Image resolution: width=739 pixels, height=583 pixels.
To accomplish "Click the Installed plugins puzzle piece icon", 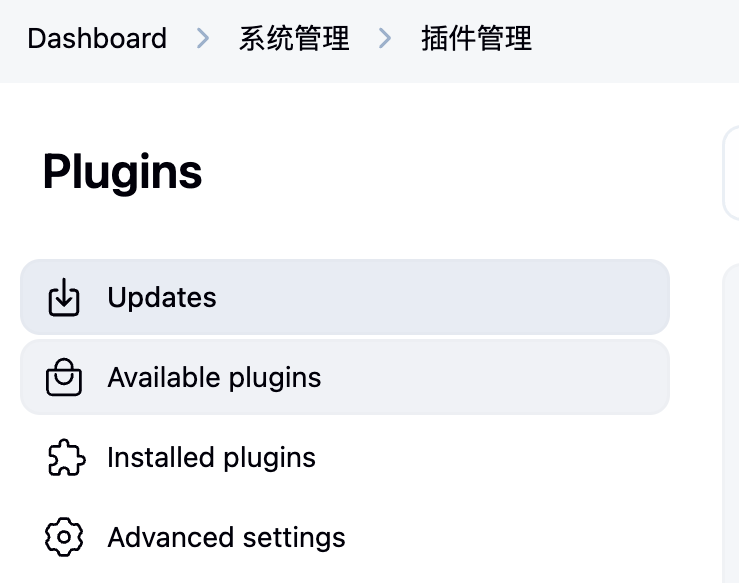I will [64, 458].
